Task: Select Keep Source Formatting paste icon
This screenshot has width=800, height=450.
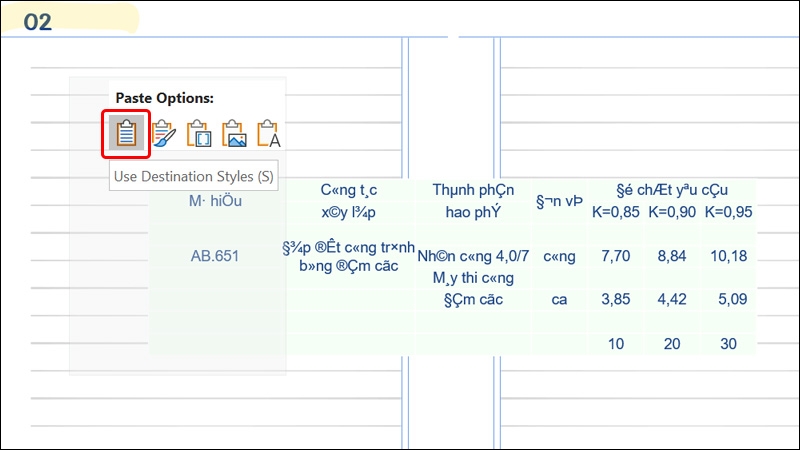Action: (x=163, y=133)
